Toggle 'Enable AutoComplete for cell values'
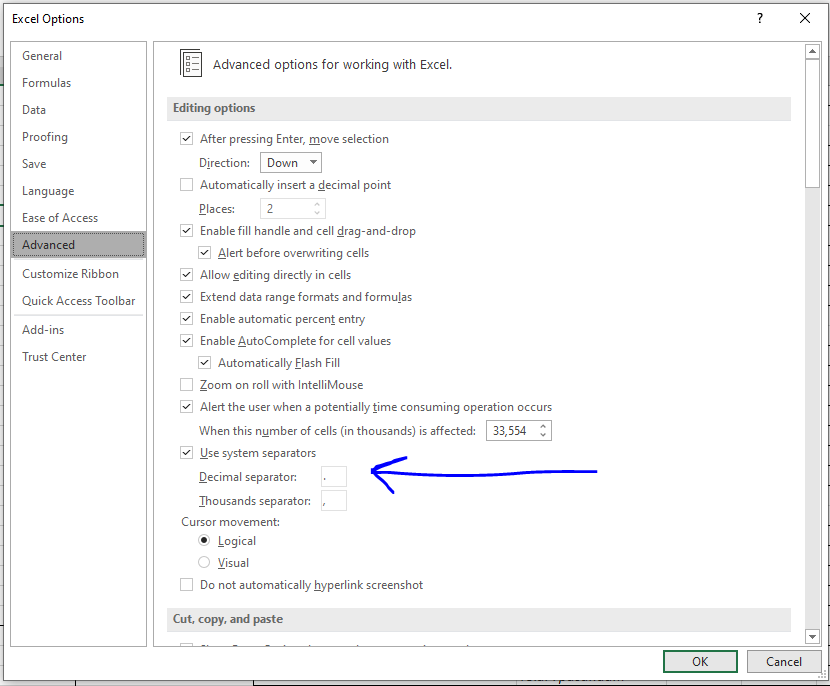Screen dimensions: 830x686 [186, 341]
